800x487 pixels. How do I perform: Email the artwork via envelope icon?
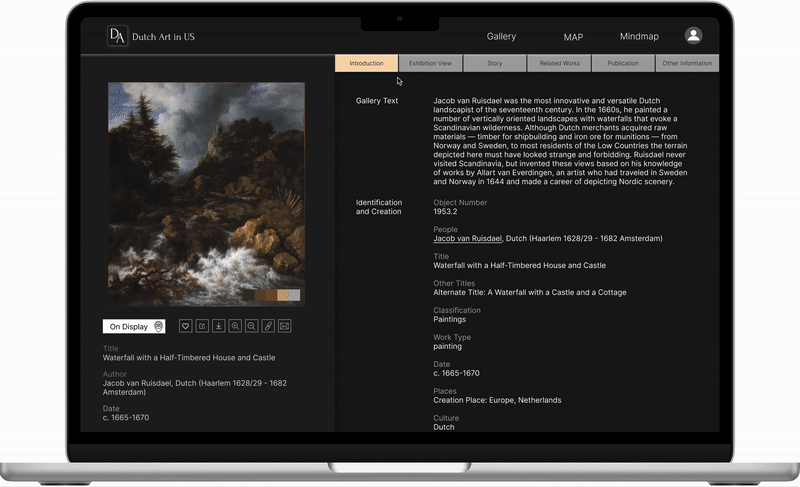(x=285, y=326)
